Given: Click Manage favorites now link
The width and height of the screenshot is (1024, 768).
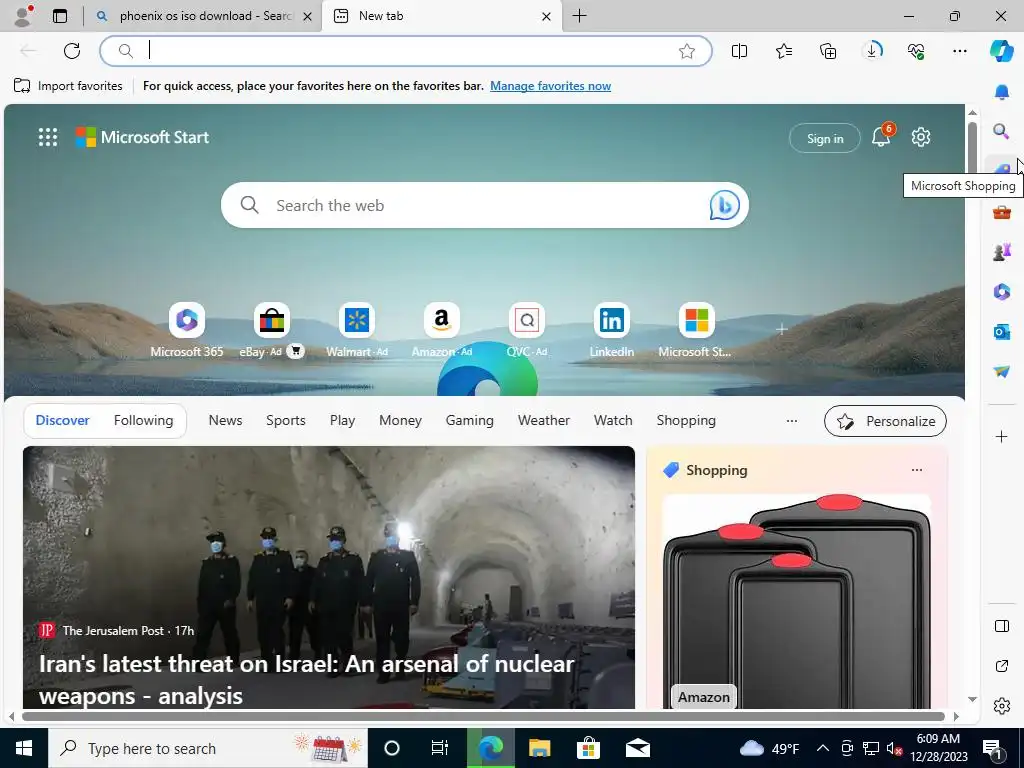Looking at the screenshot, I should 551,86.
